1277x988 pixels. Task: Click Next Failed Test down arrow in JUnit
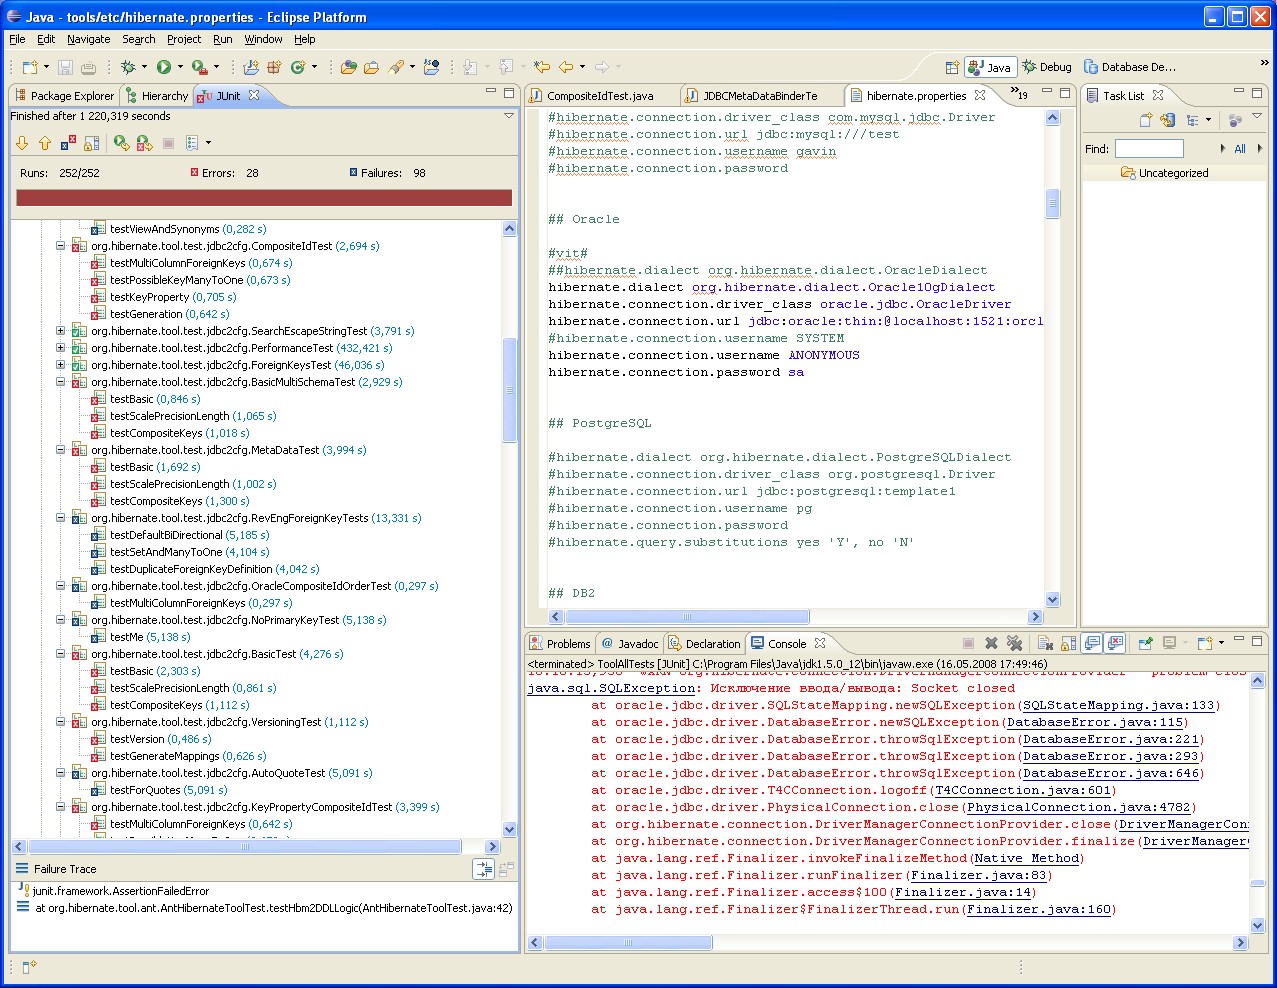(22, 143)
